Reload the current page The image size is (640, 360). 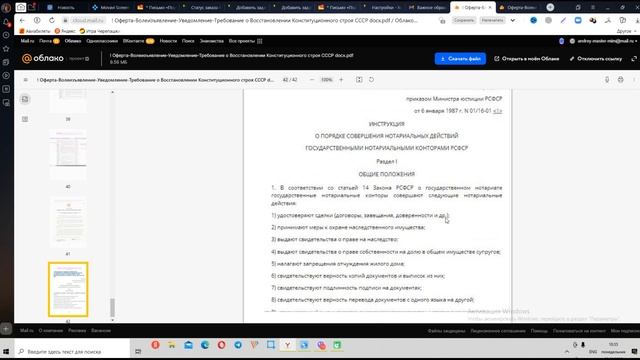coord(51,20)
